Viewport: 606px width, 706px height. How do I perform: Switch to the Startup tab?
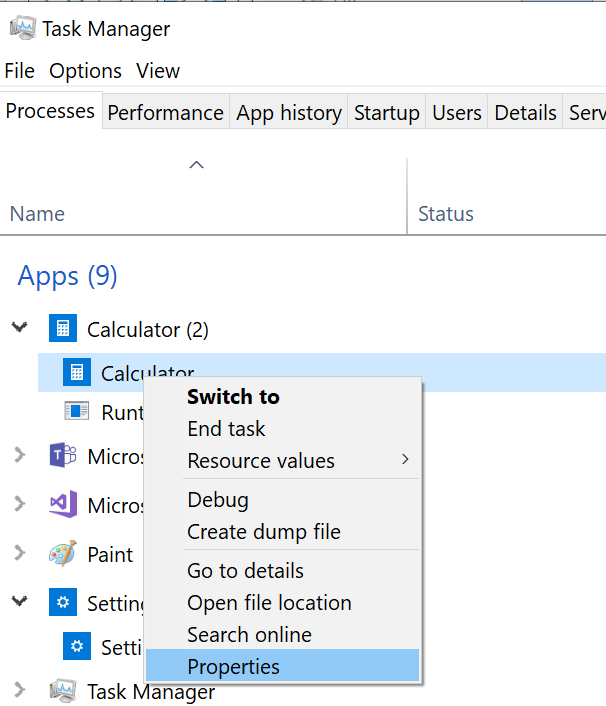pos(387,113)
